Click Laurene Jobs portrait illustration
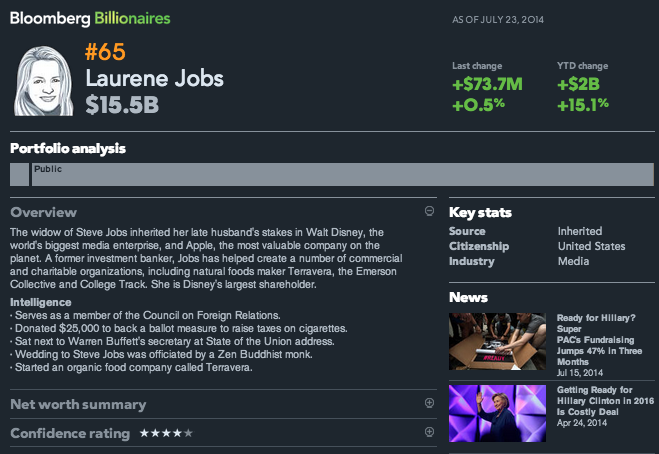Screen dimensions: 659x454 tap(43, 81)
